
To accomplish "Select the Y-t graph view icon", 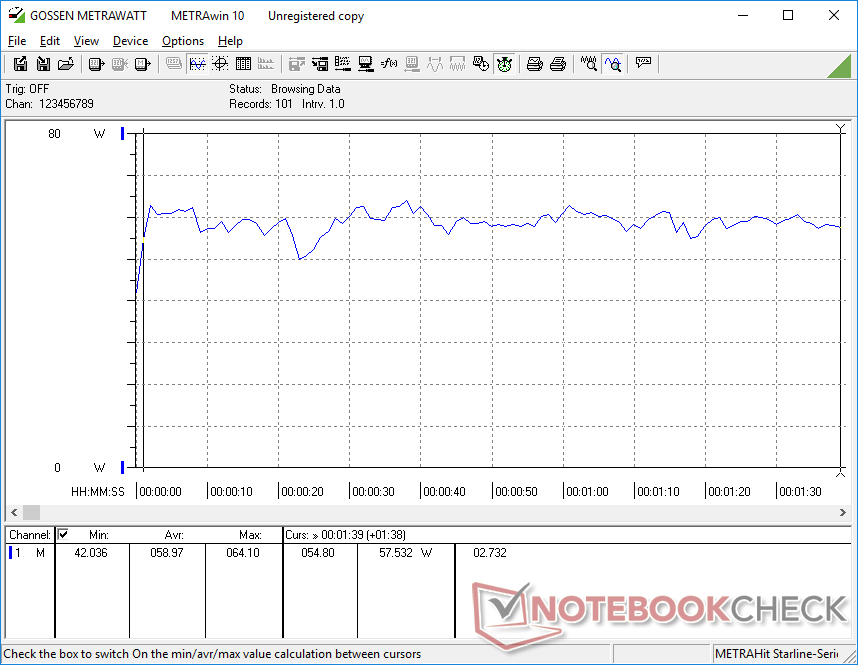I will [x=197, y=64].
